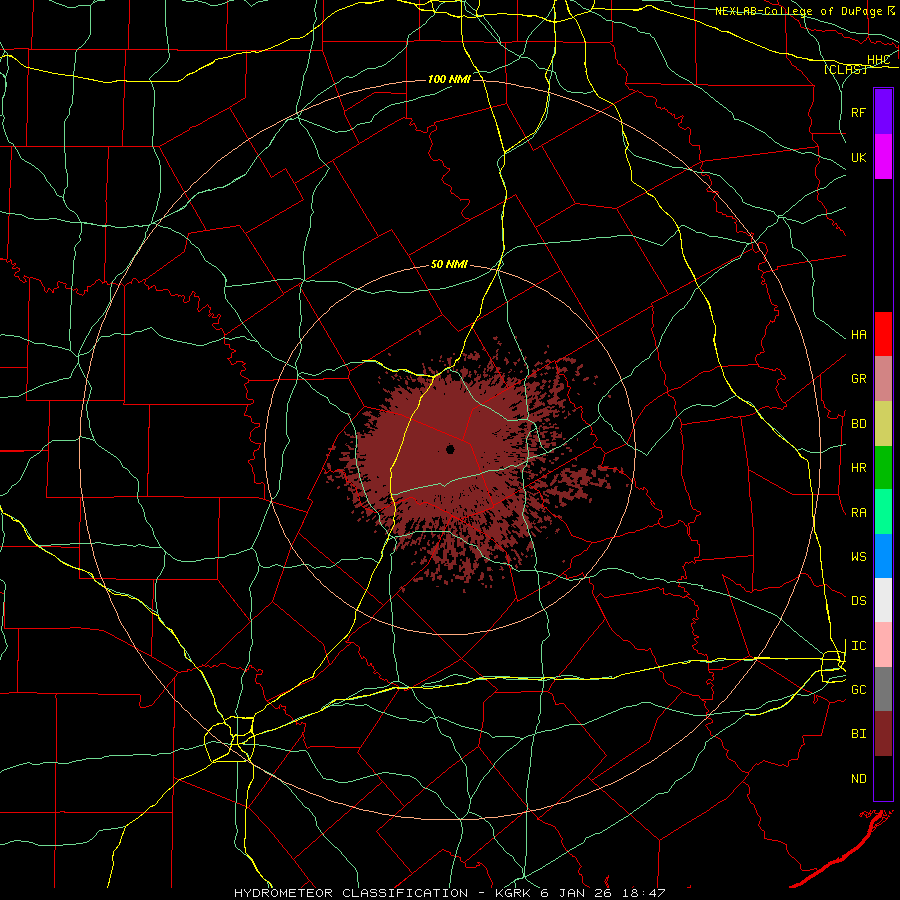Click the WS blue legend swatch

click(883, 556)
